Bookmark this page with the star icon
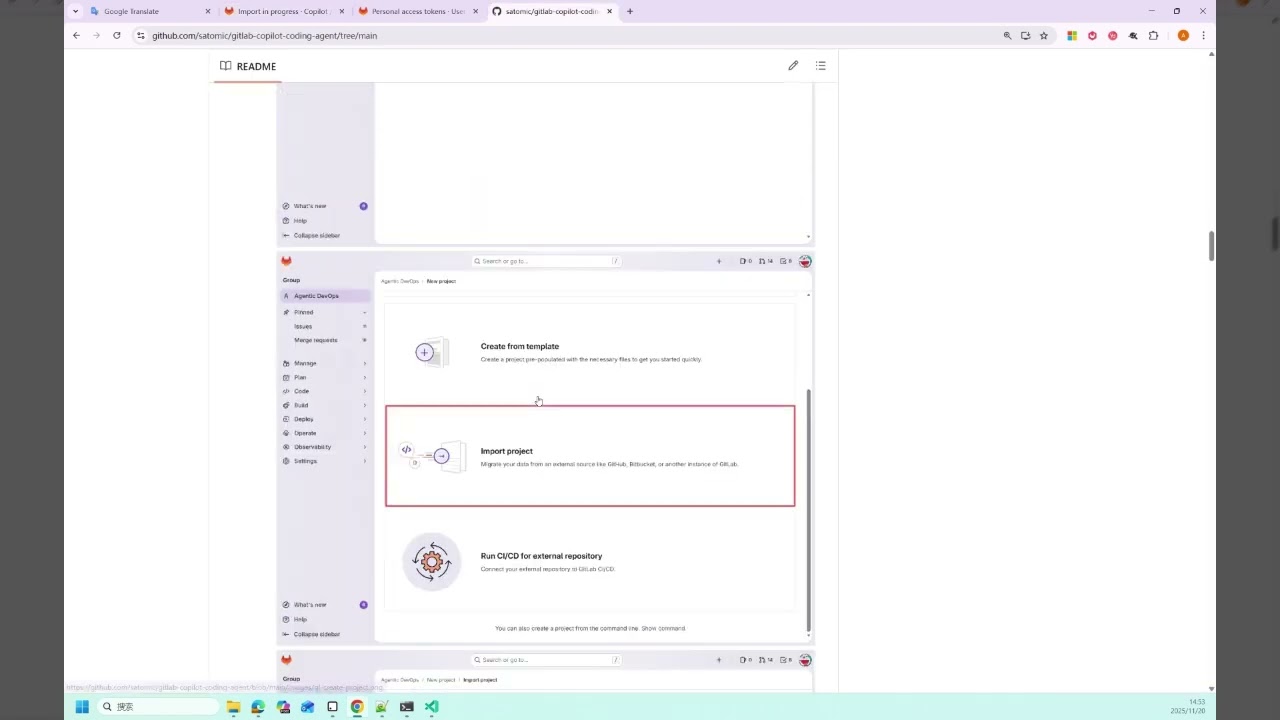Viewport: 1280px width, 720px height. click(x=1043, y=35)
